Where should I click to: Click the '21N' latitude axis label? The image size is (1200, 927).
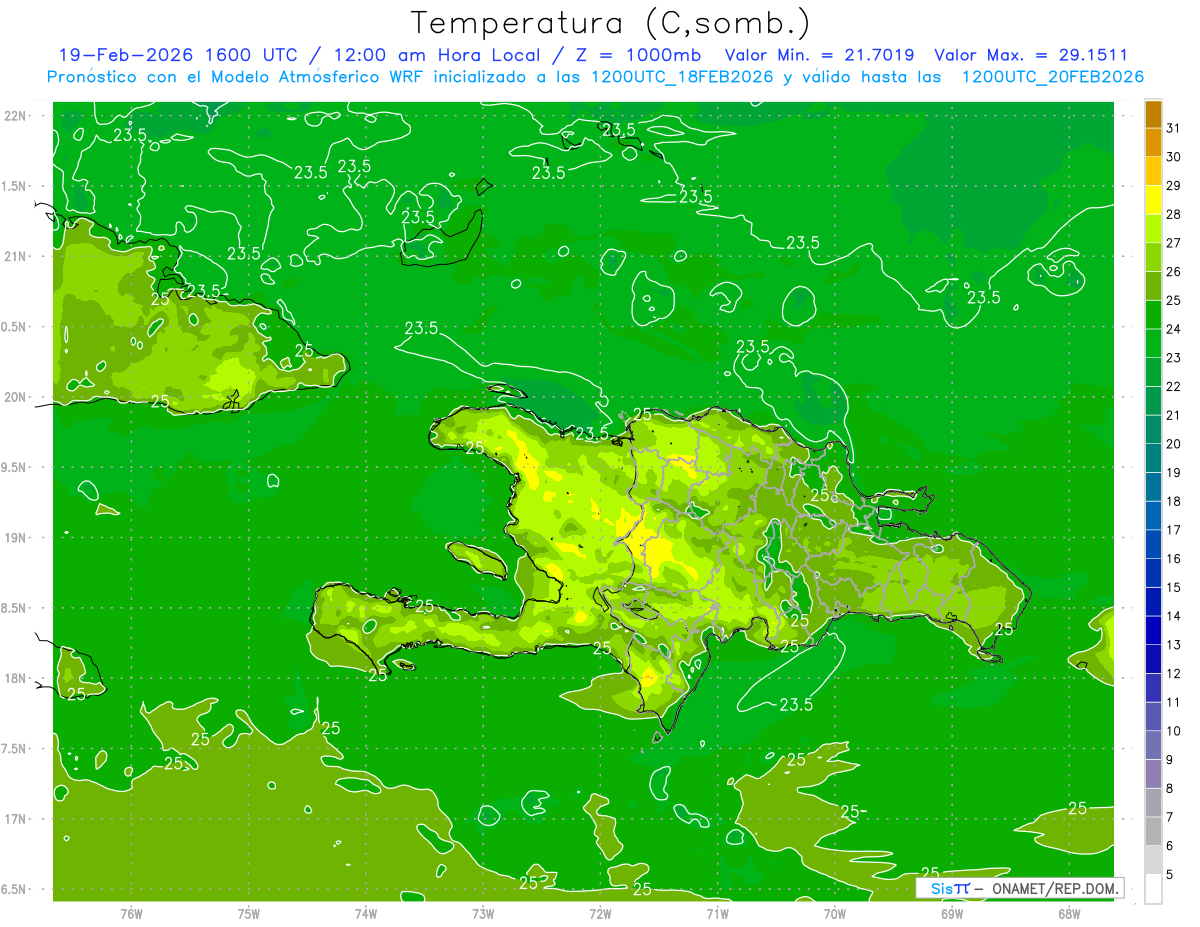click(x=15, y=256)
